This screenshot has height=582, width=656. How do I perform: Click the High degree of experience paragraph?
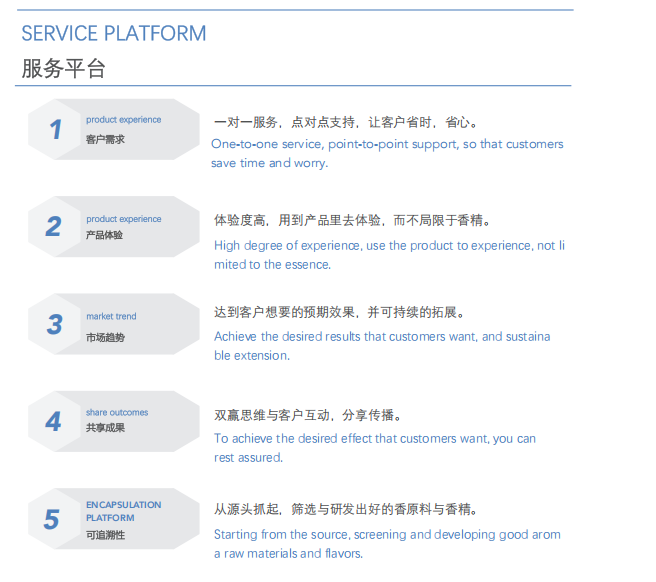click(x=389, y=255)
